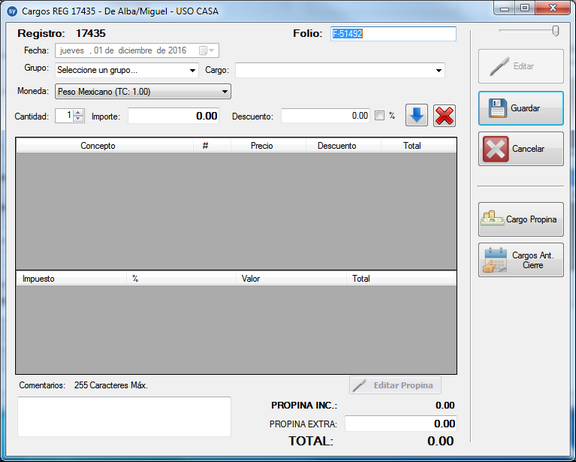Open Cargo Propina with money icon
This screenshot has height=462, width=576.
(x=521, y=219)
